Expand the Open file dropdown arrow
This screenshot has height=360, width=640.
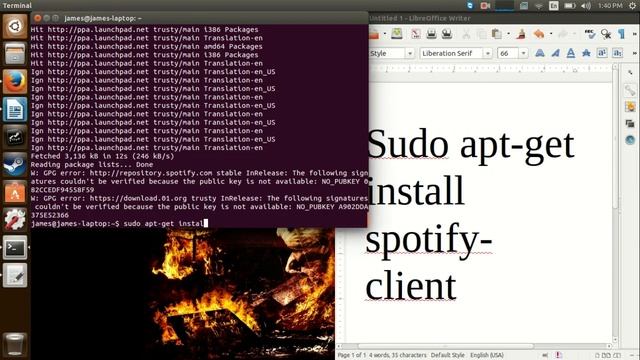385,34
